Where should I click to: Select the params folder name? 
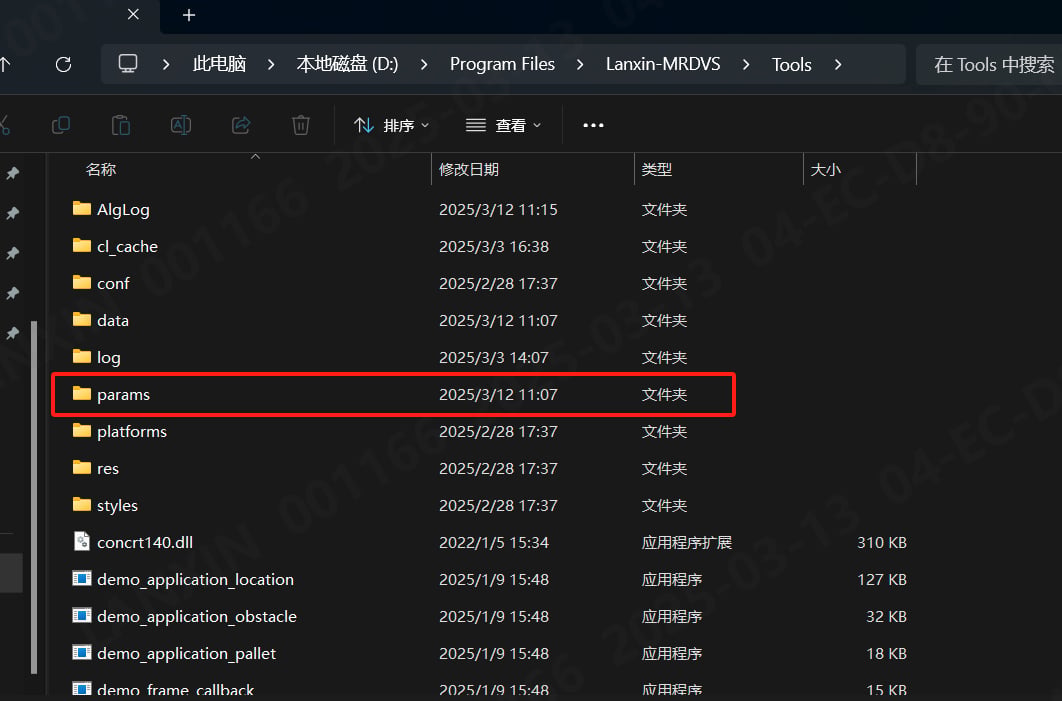click(123, 395)
